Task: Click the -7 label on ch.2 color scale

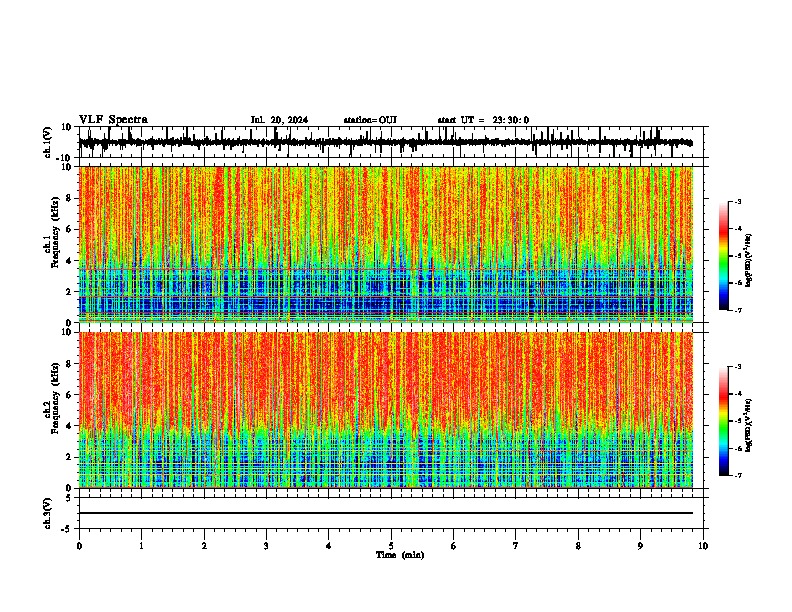Action: pyautogui.click(x=738, y=475)
